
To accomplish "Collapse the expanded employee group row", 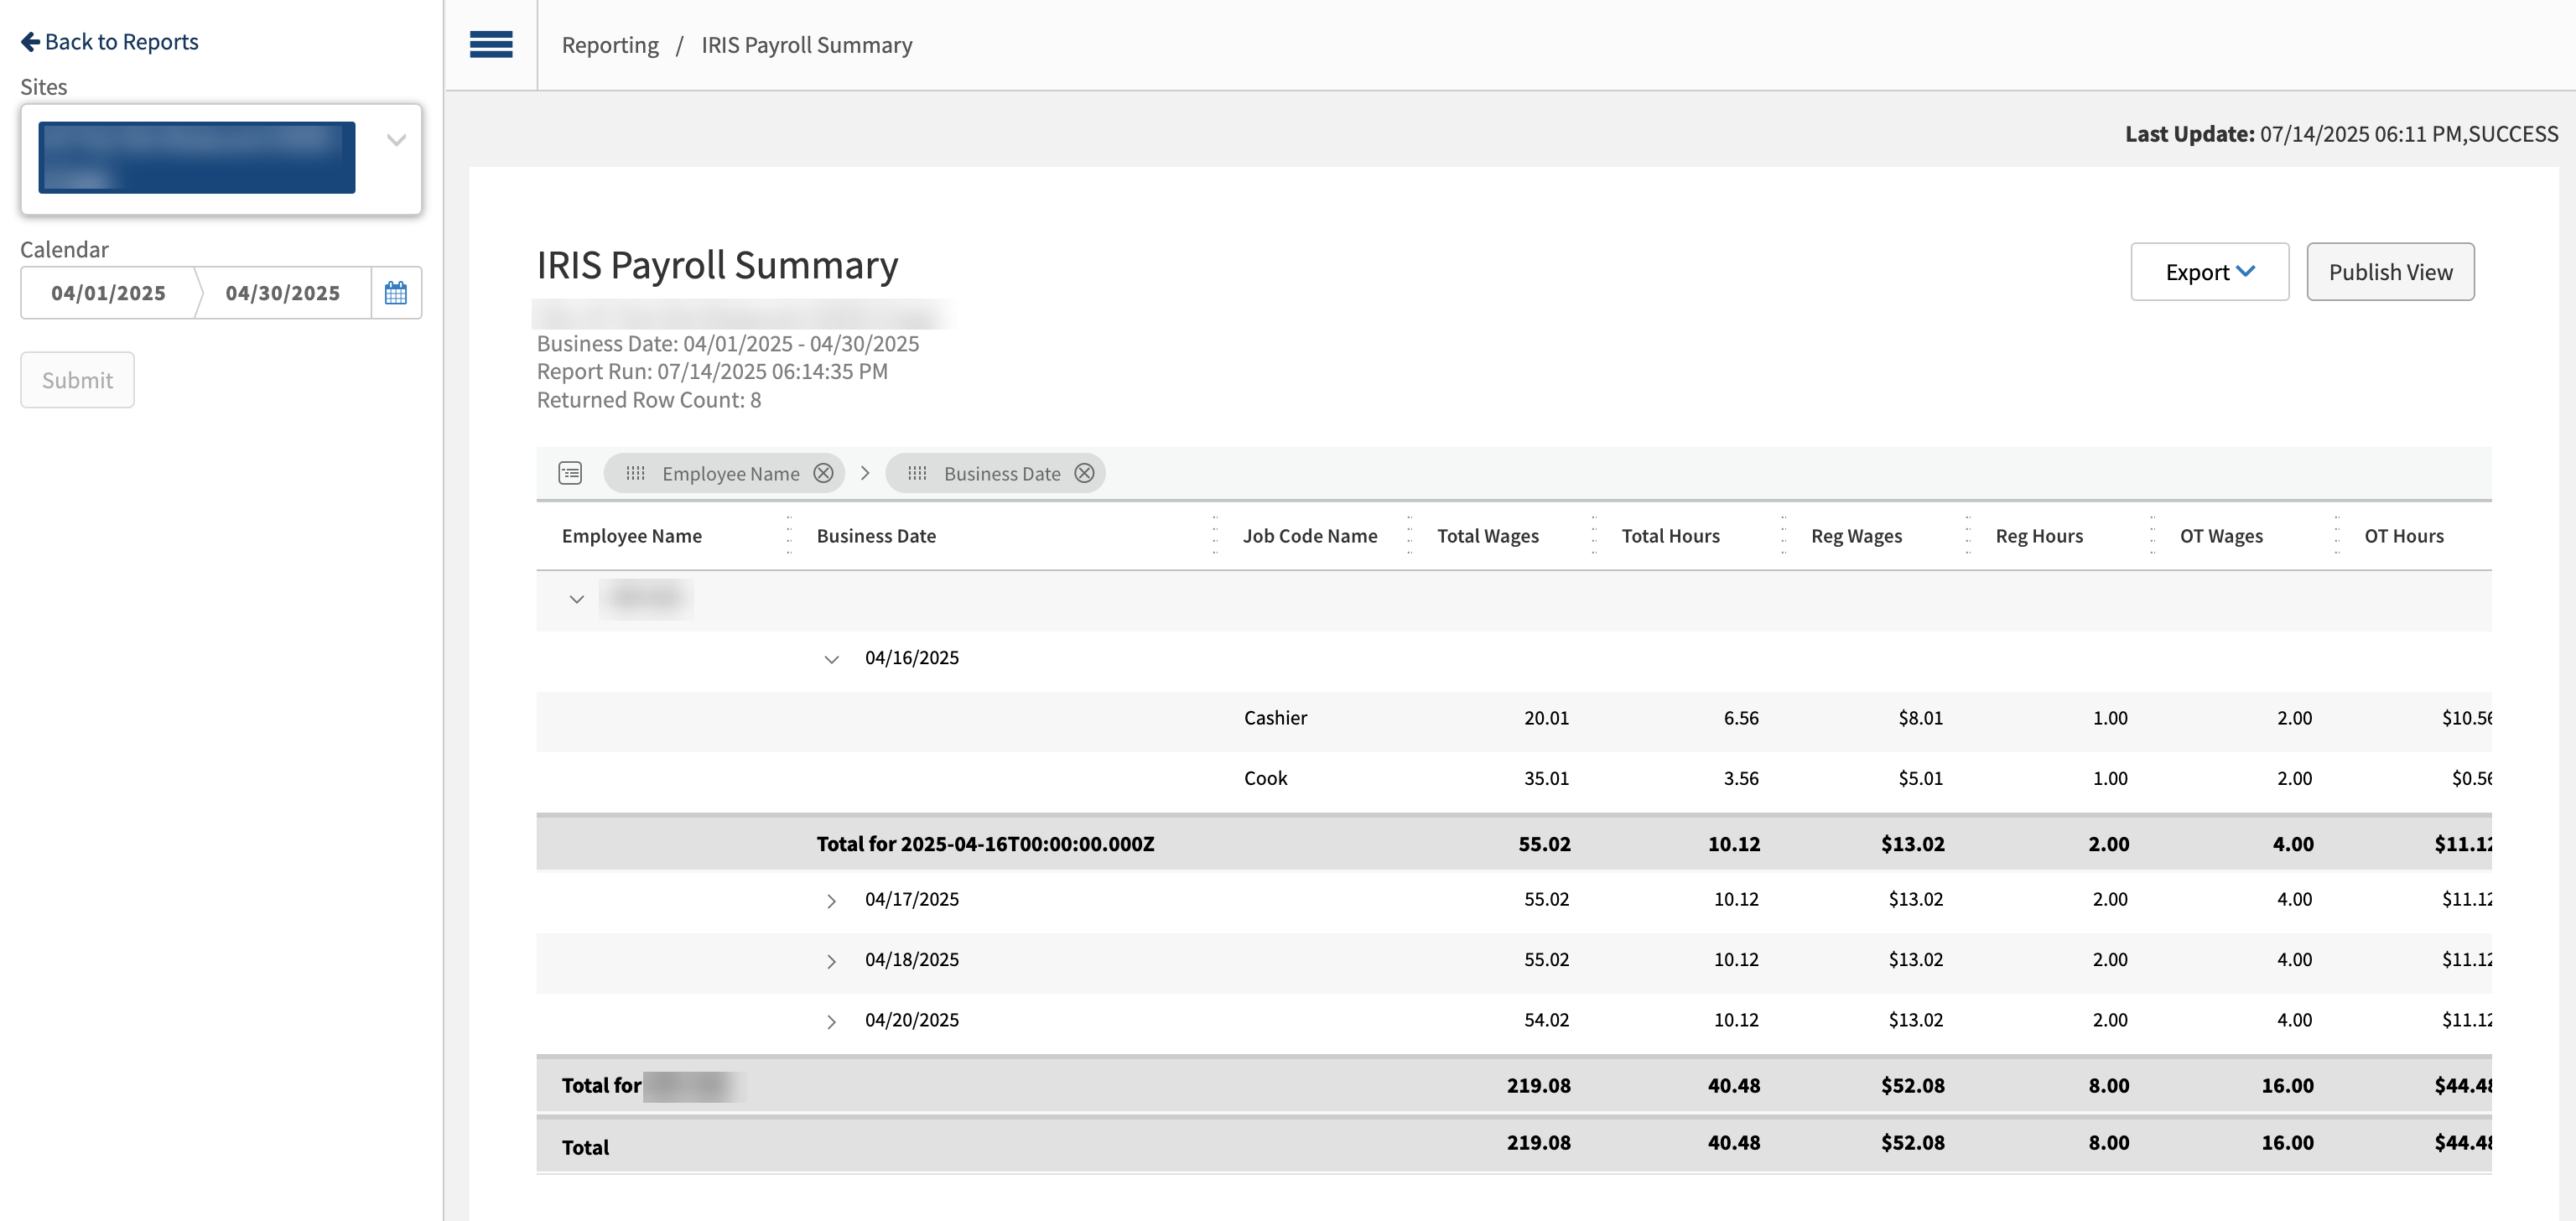I will click(577, 599).
